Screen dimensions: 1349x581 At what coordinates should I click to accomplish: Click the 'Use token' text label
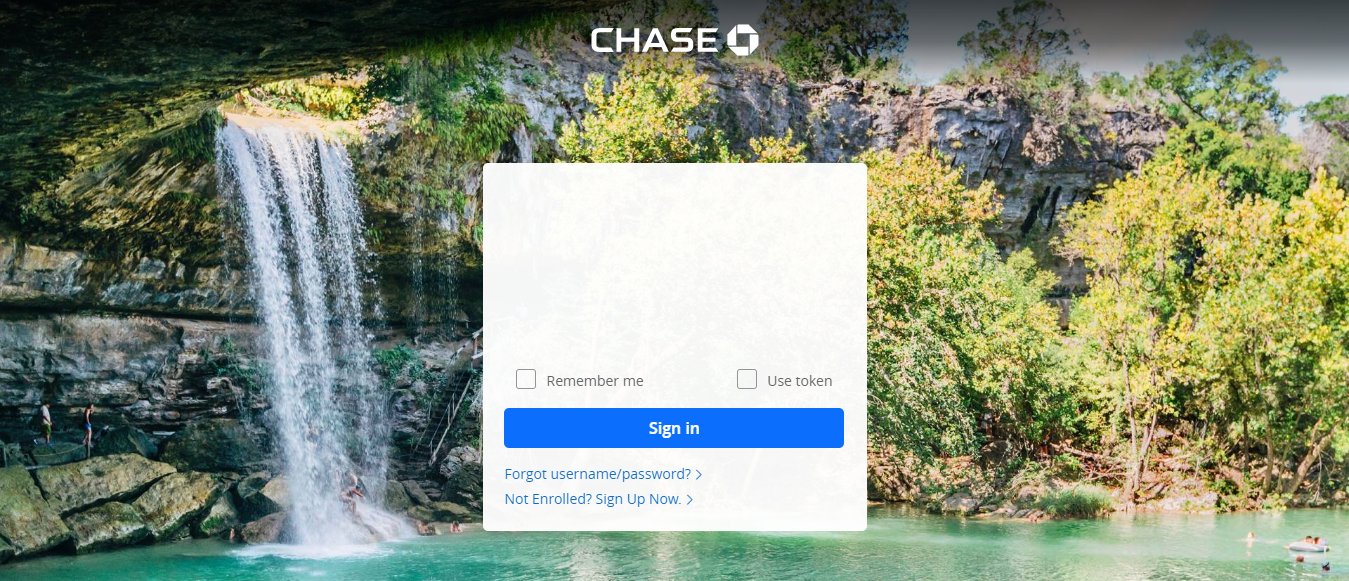click(x=800, y=381)
